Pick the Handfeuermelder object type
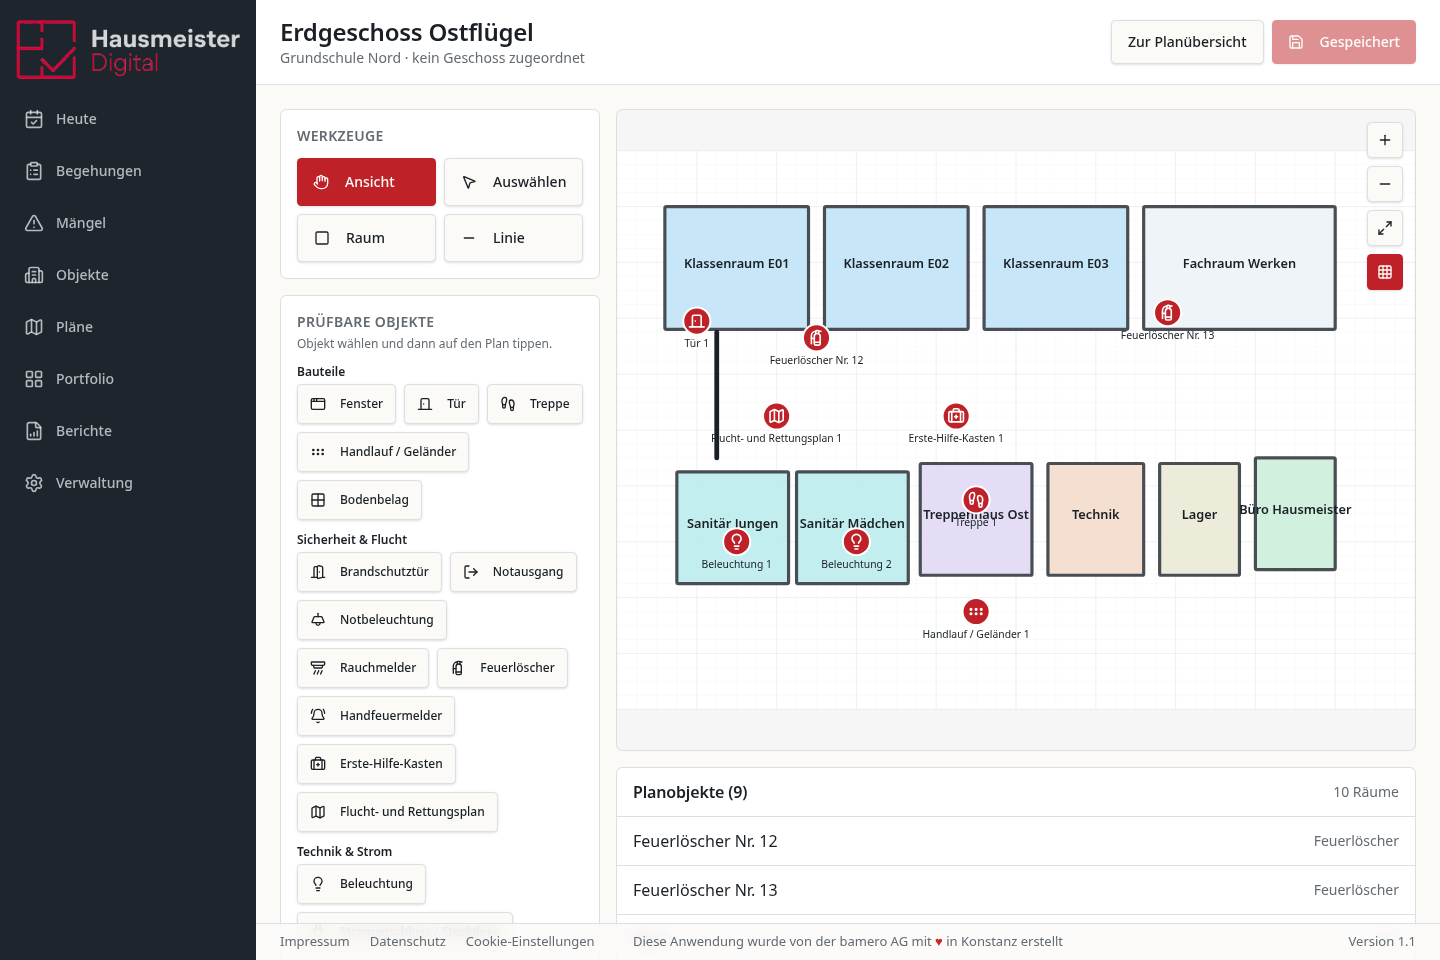The height and width of the screenshot is (960, 1440). tap(376, 716)
